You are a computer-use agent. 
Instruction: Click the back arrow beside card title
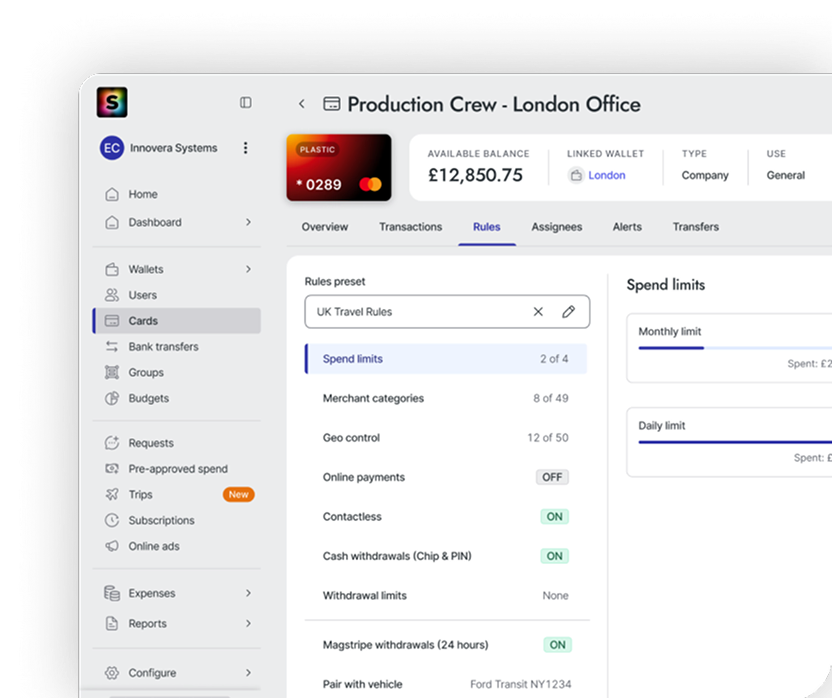301,104
